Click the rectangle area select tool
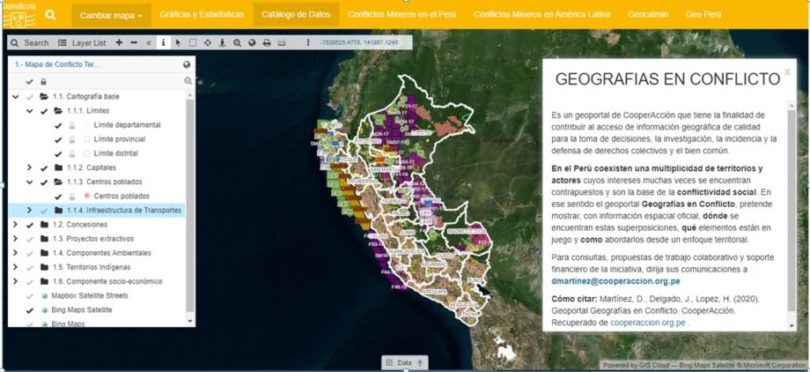 [193, 43]
